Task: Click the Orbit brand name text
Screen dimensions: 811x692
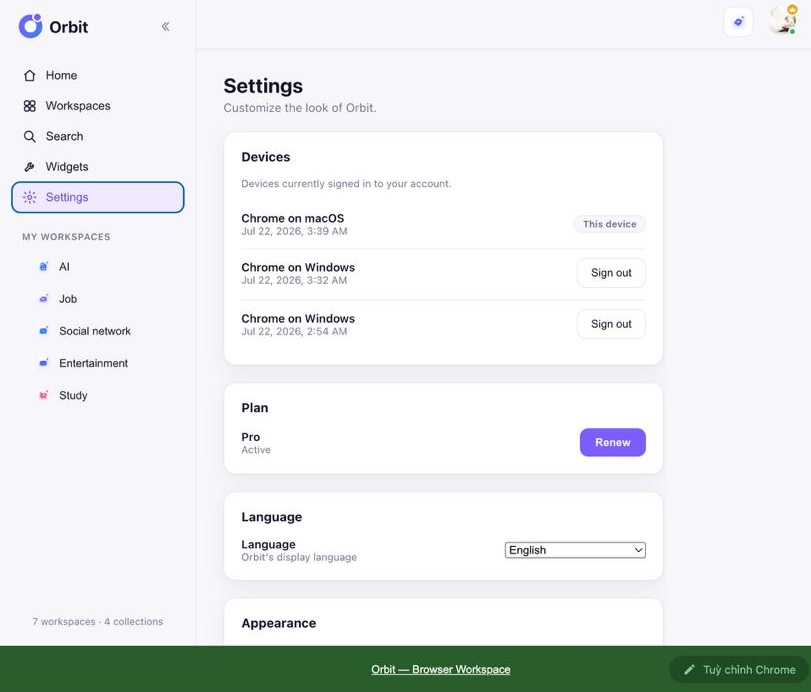Action: tap(69, 27)
